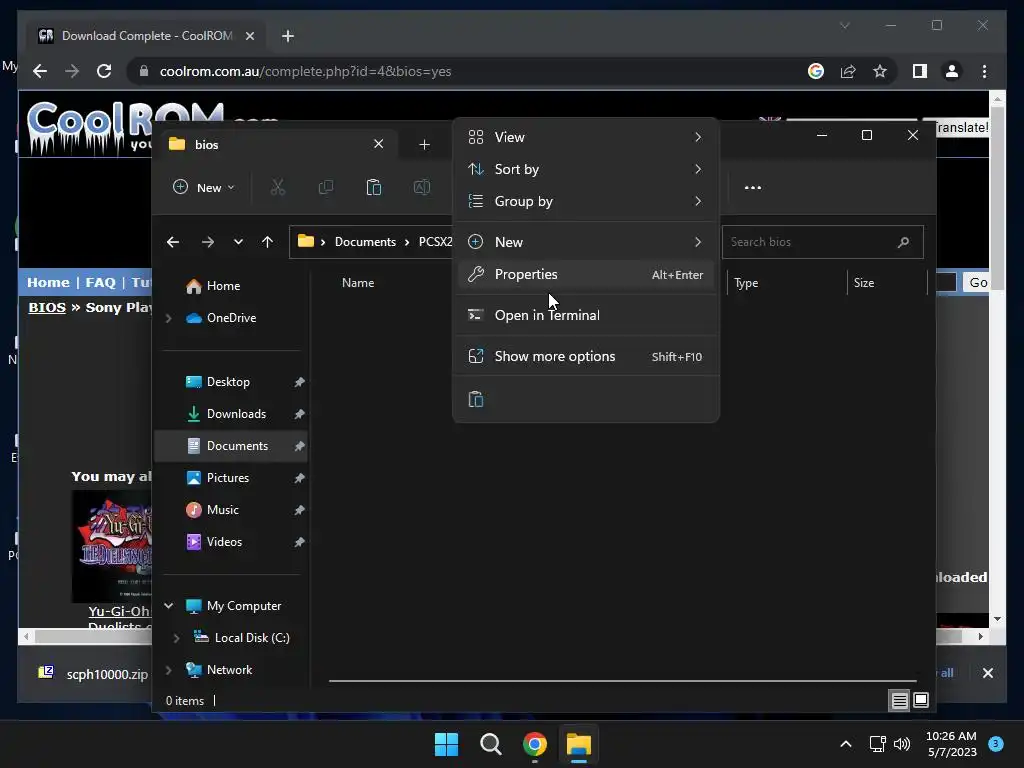Open the Group by submenu
Screen dimensions: 1024x768
(586, 201)
